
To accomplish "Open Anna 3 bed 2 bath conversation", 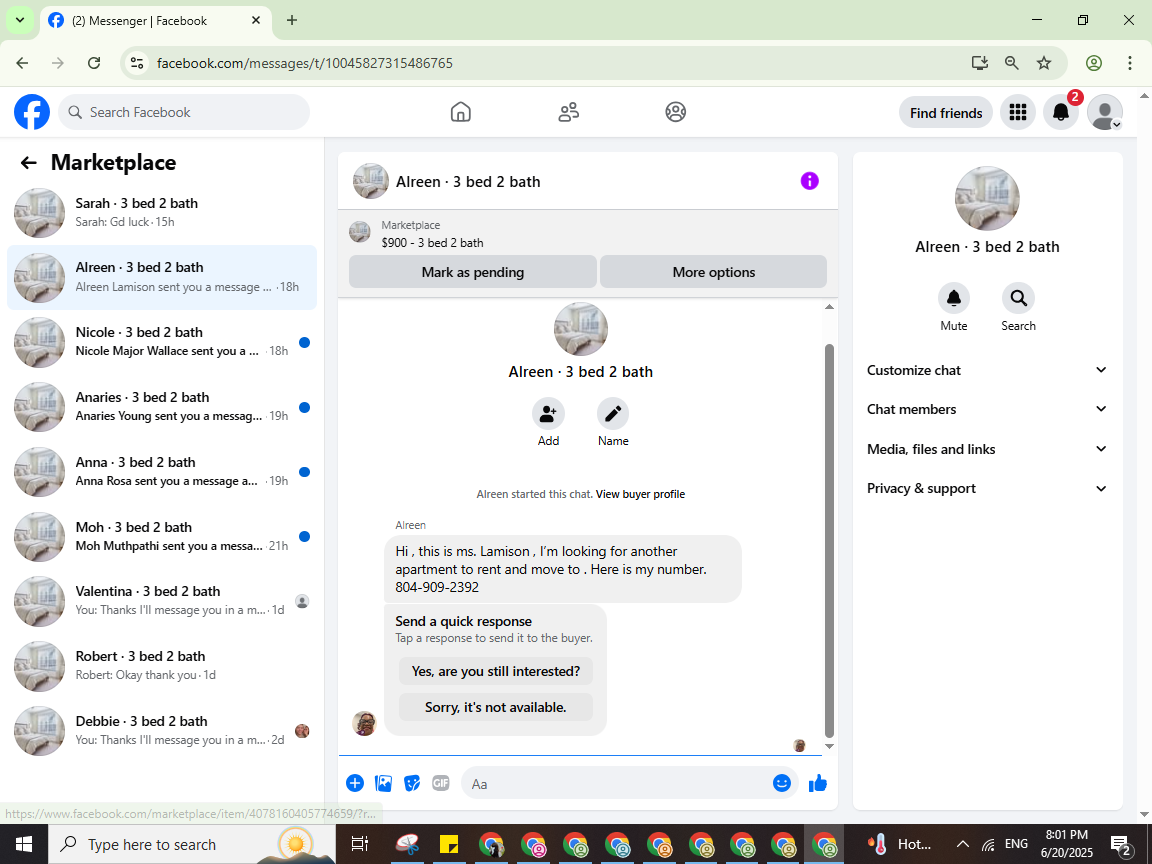I will (x=162, y=471).
